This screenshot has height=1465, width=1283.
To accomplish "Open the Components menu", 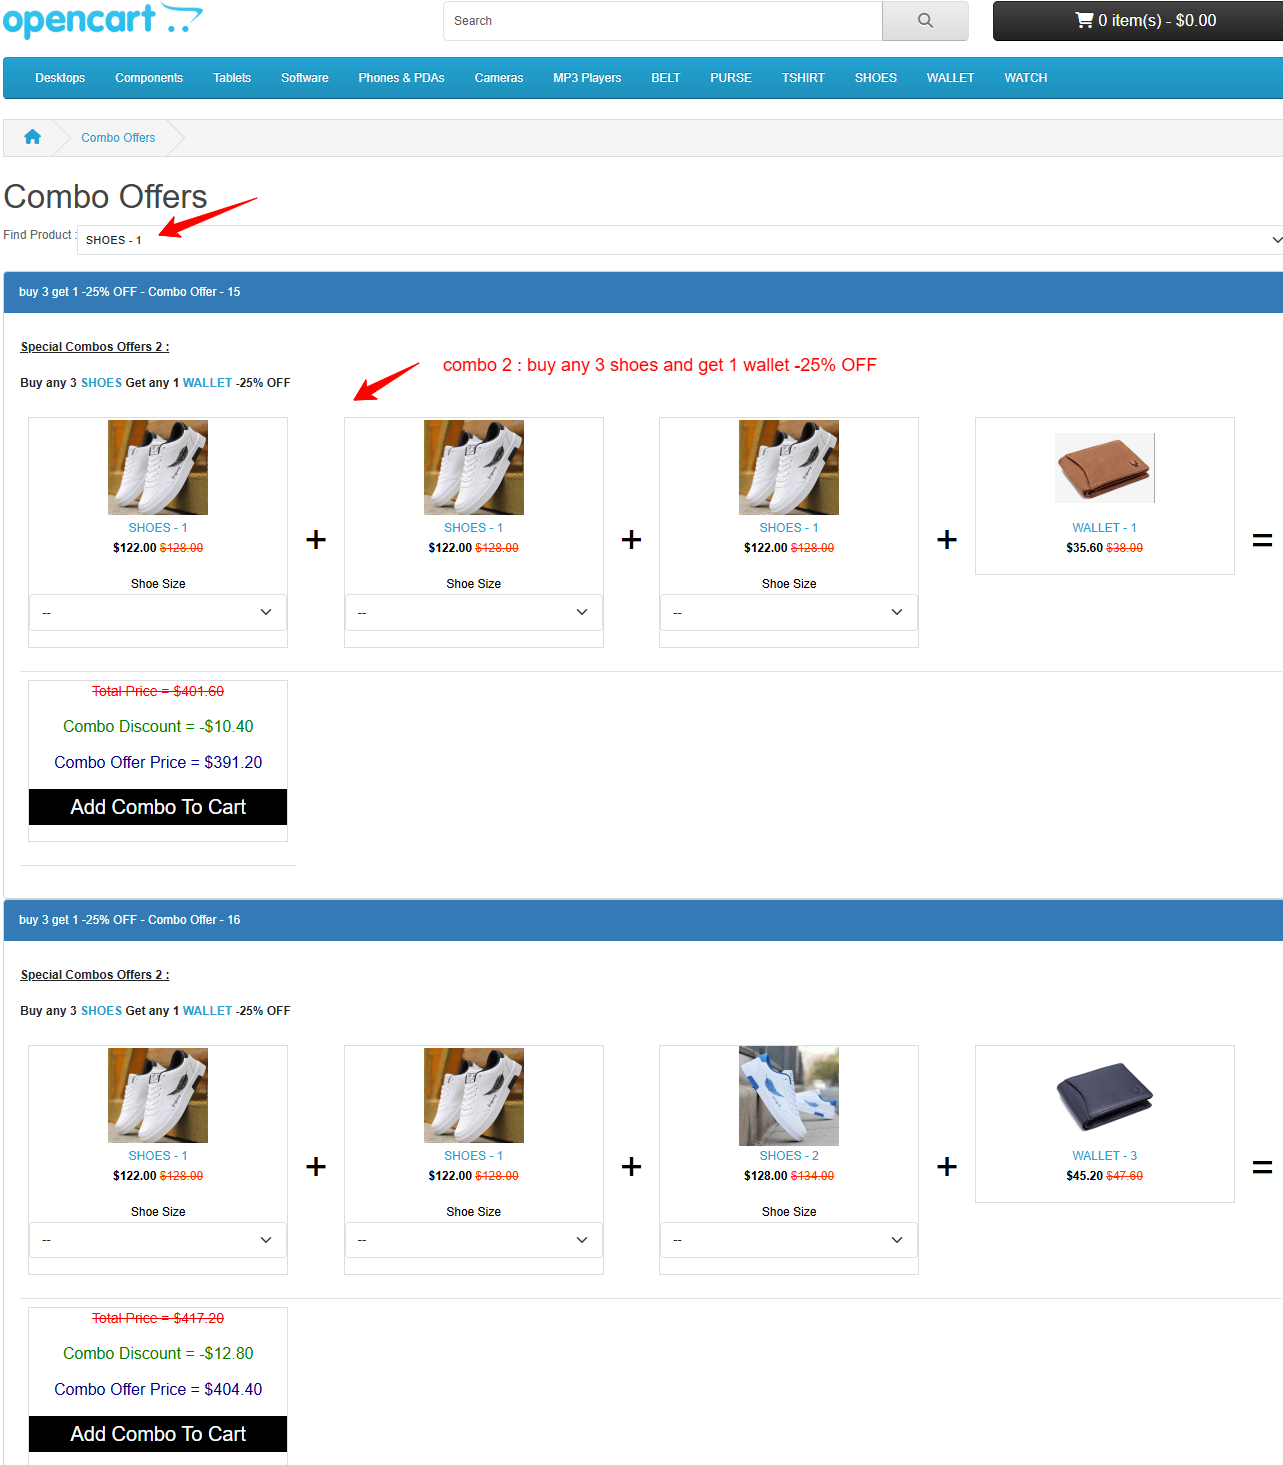I will [149, 78].
